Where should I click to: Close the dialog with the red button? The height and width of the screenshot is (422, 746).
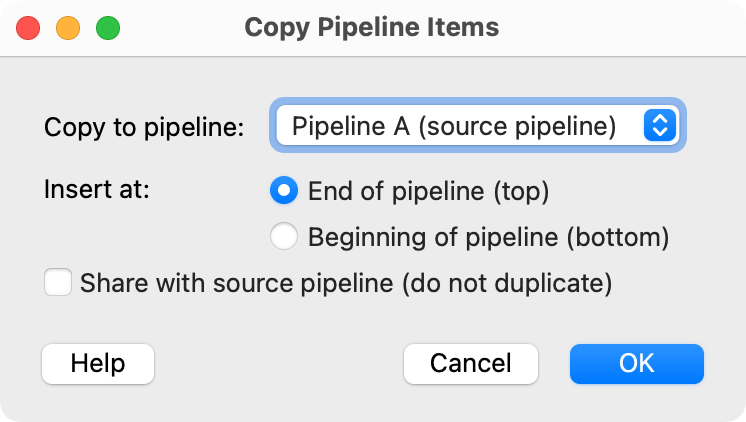tap(28, 27)
